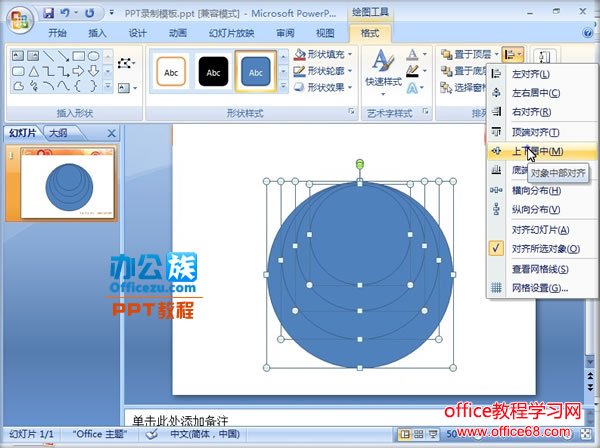Select the cloud-like freeform shape
The height and width of the screenshot is (448, 600).
pyautogui.click(x=18, y=86)
